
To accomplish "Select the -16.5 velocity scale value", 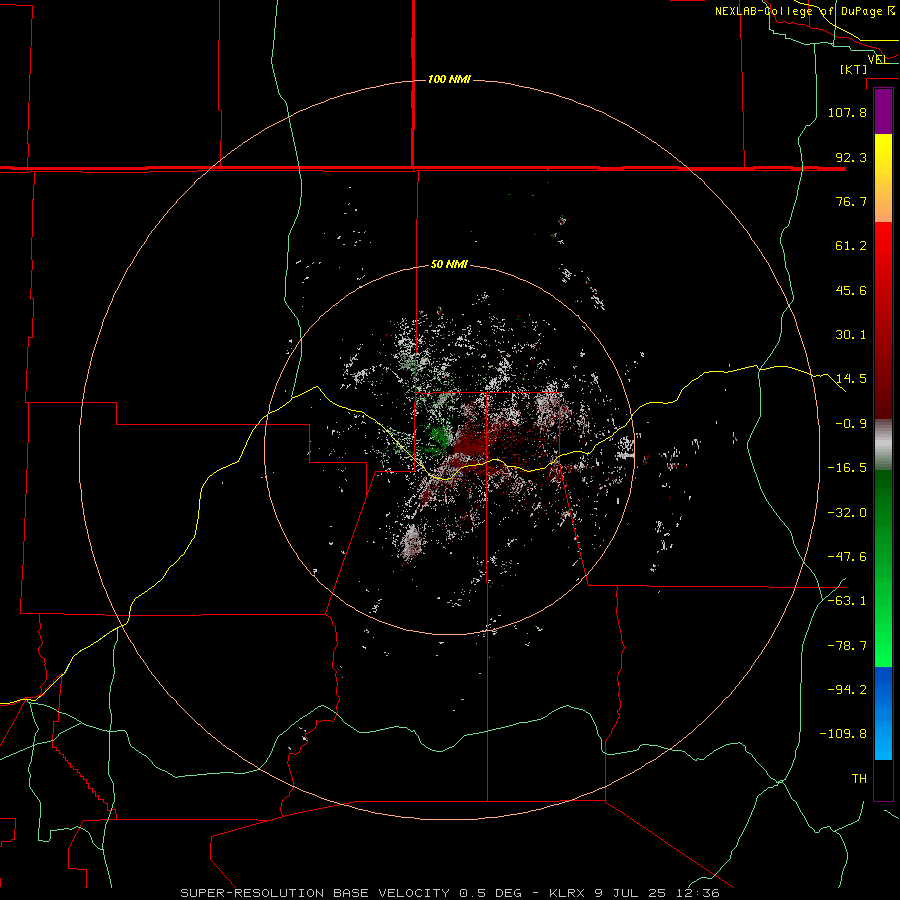I will click(847, 468).
